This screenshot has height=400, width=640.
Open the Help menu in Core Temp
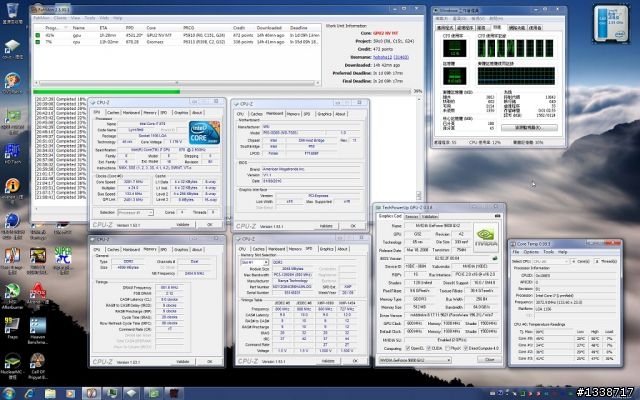click(563, 252)
